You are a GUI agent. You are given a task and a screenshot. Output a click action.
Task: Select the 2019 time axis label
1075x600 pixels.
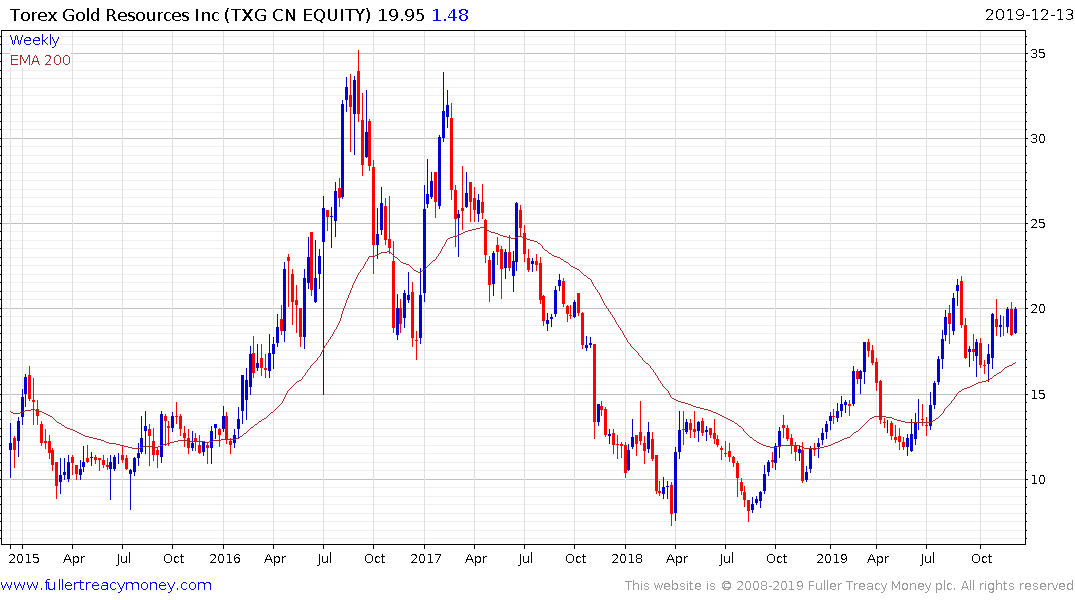tap(832, 559)
